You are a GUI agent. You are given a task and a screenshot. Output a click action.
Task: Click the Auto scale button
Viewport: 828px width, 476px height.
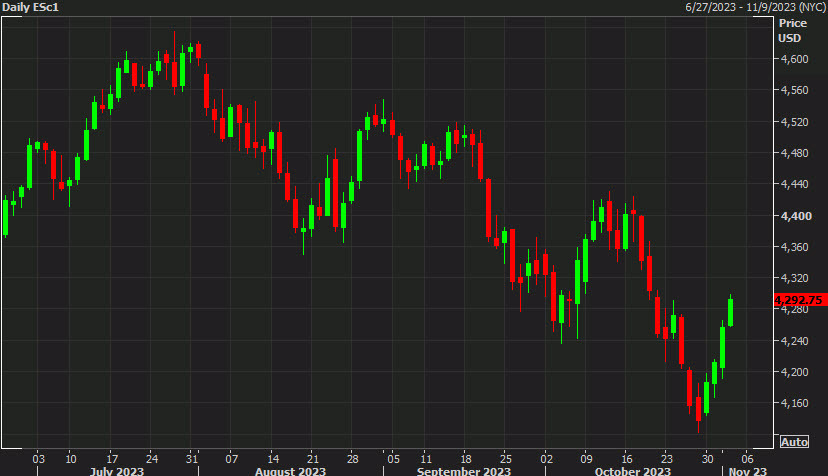tap(794, 442)
